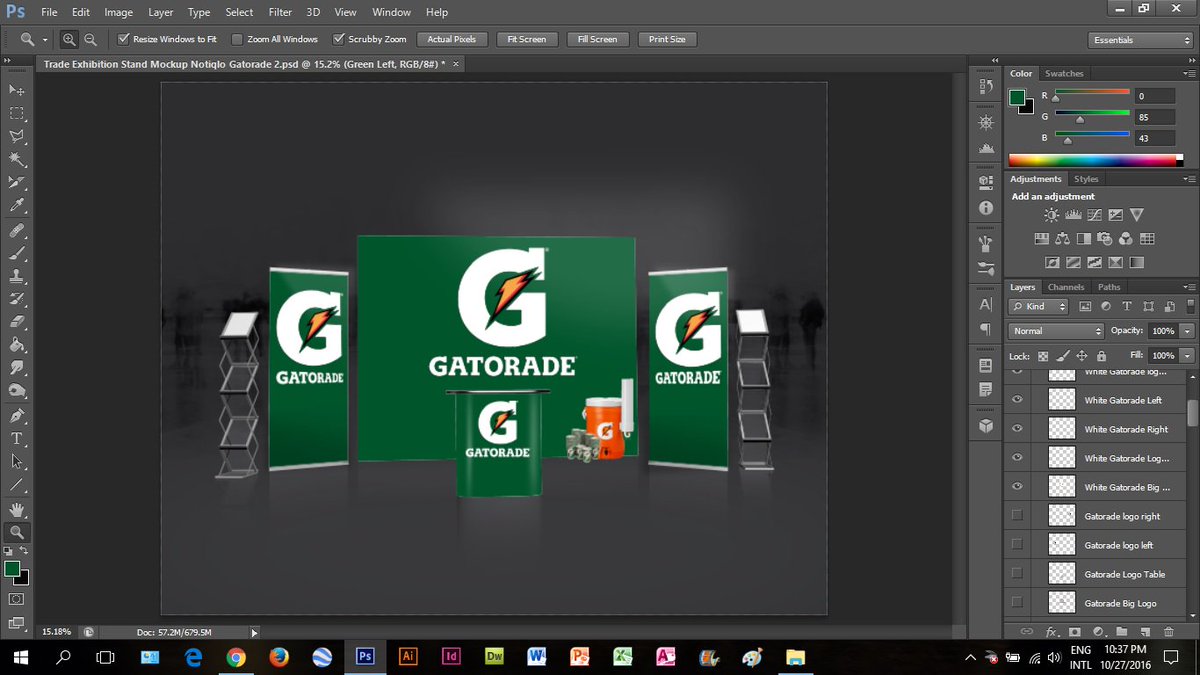Open the Character panel icon

click(x=986, y=304)
